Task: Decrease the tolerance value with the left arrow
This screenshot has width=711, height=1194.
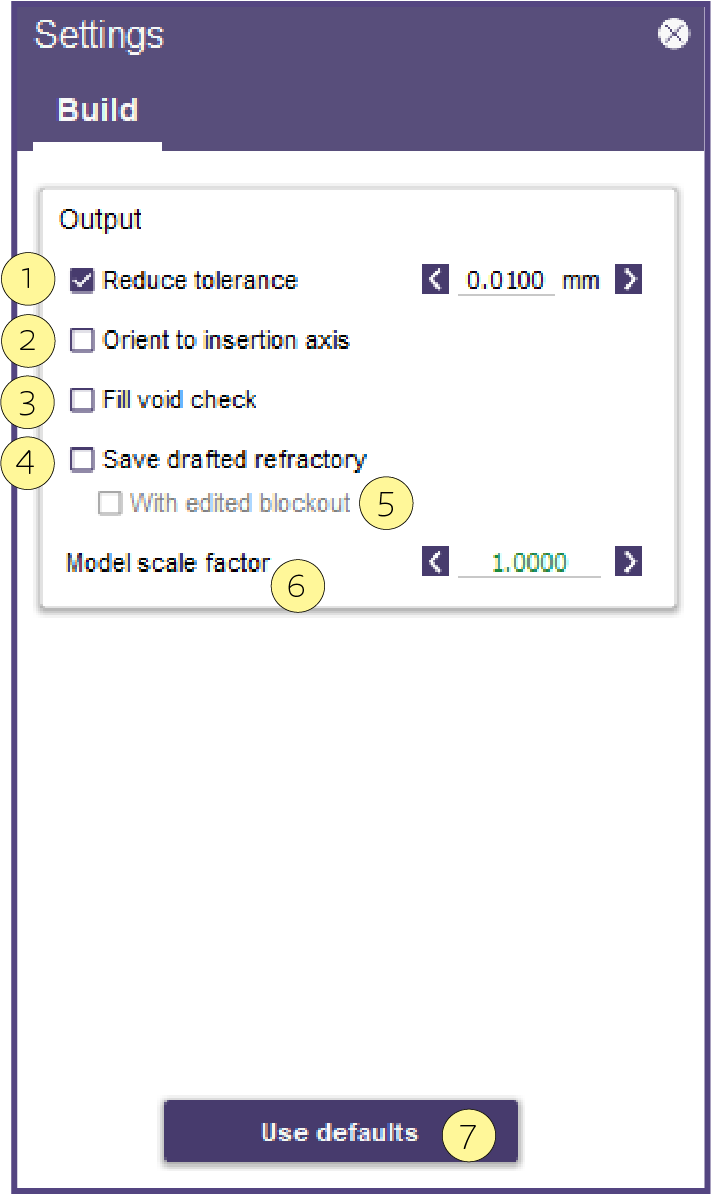Action: 435,279
